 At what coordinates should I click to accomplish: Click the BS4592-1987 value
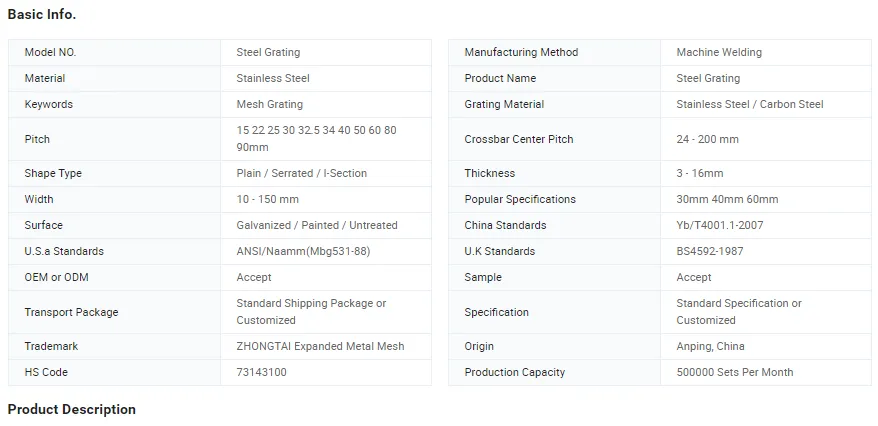(x=710, y=252)
